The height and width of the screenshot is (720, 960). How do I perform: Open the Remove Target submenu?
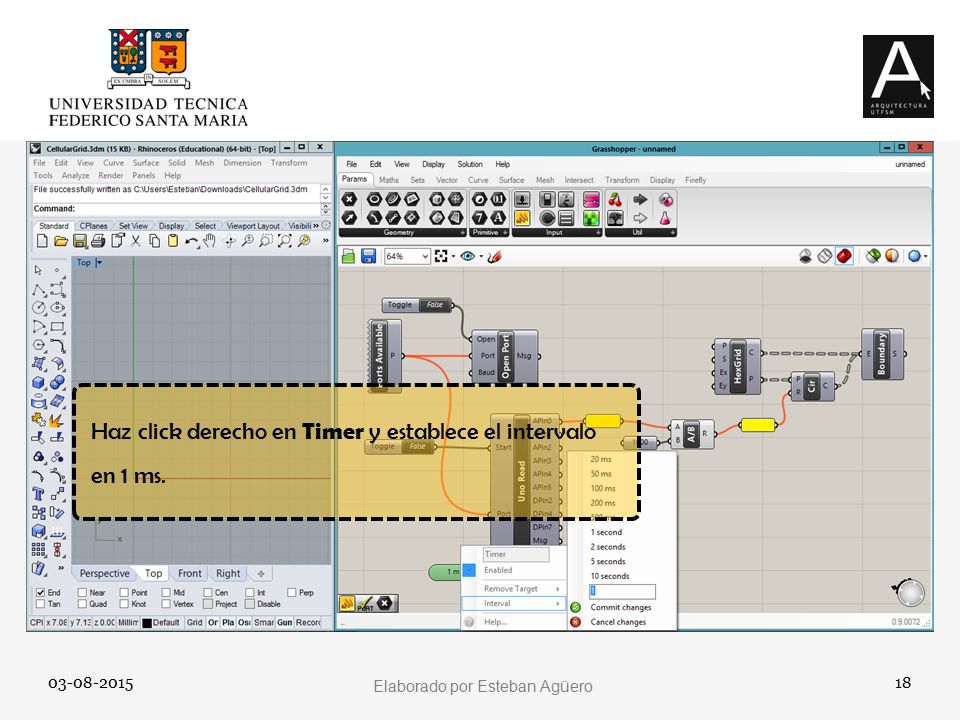(514, 588)
